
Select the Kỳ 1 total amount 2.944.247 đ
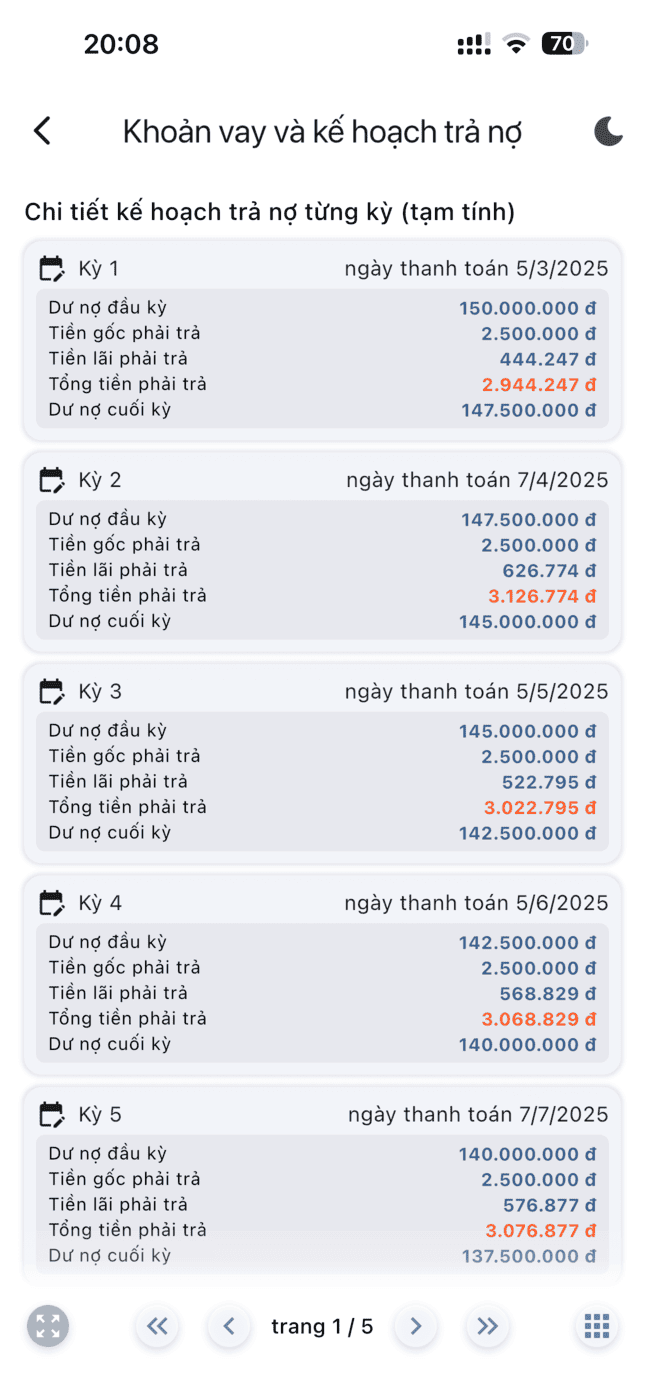[539, 385]
